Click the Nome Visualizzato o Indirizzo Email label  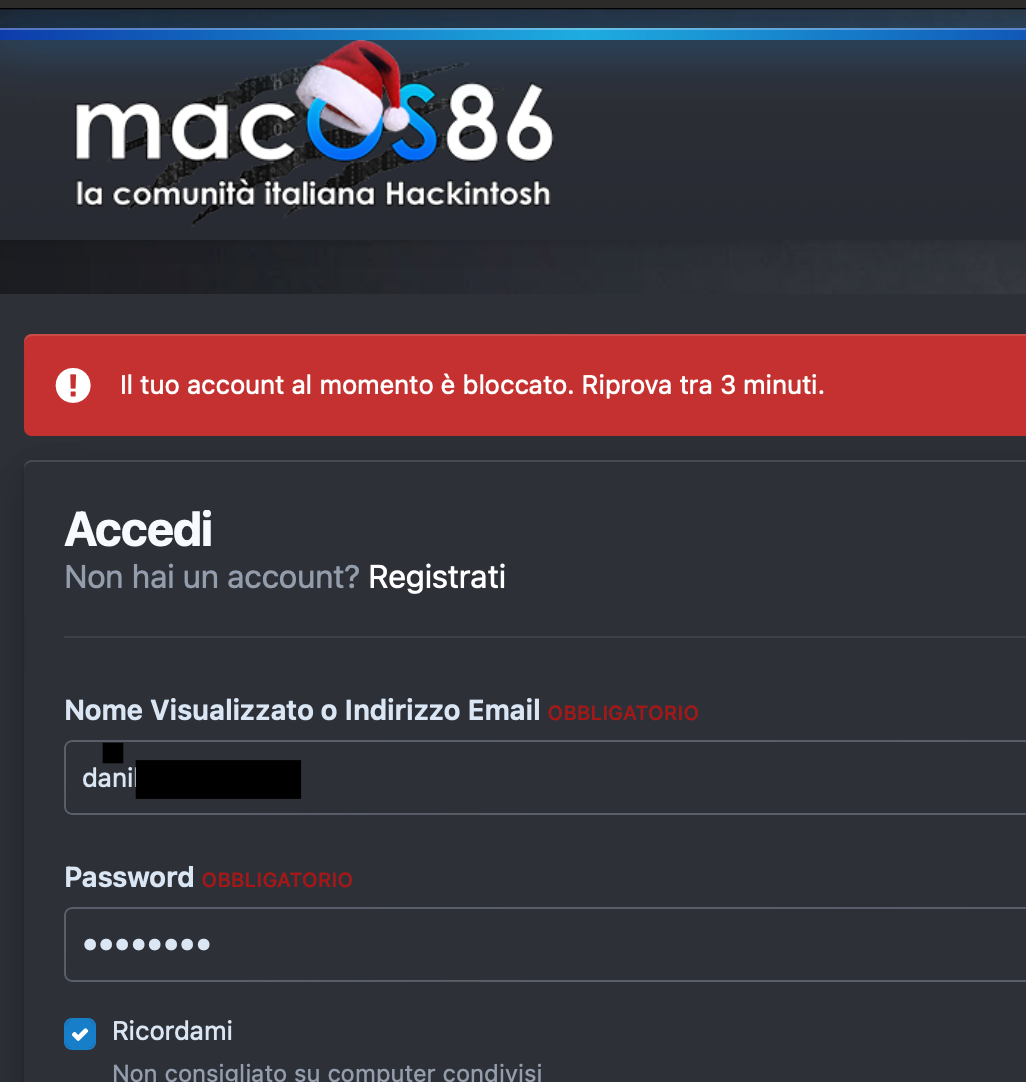(x=302, y=711)
